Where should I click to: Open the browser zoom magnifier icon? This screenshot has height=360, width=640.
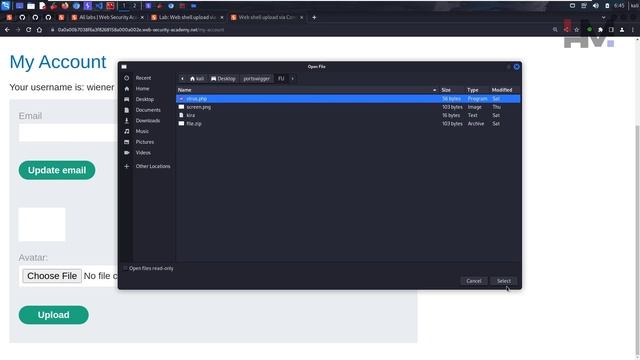(x=555, y=30)
